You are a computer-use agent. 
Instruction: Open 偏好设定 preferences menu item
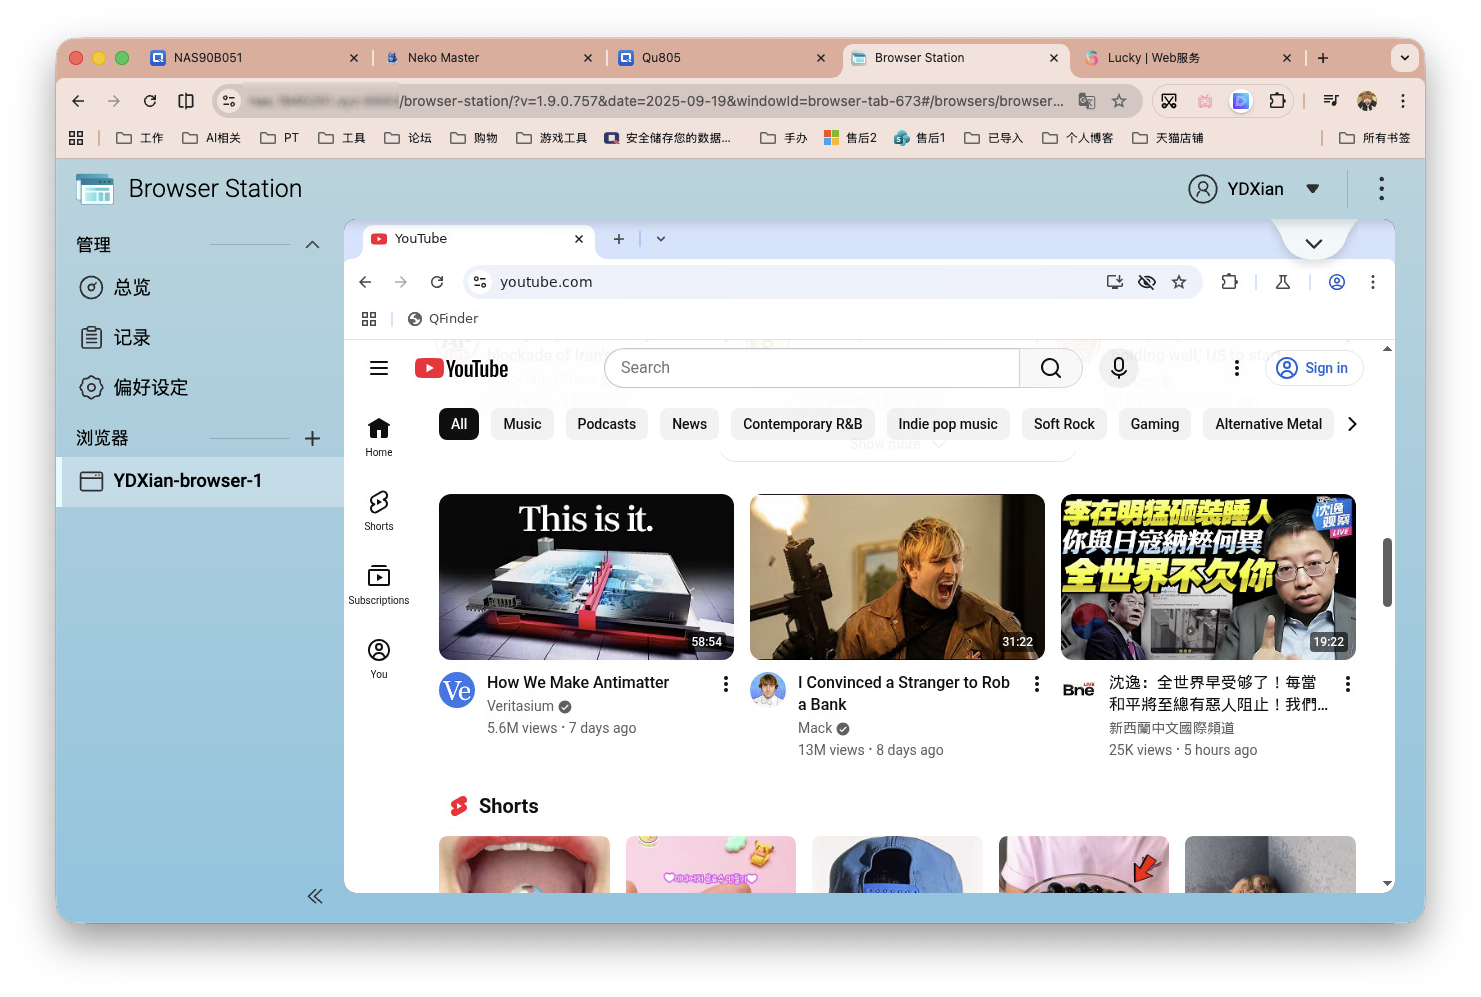coord(150,387)
